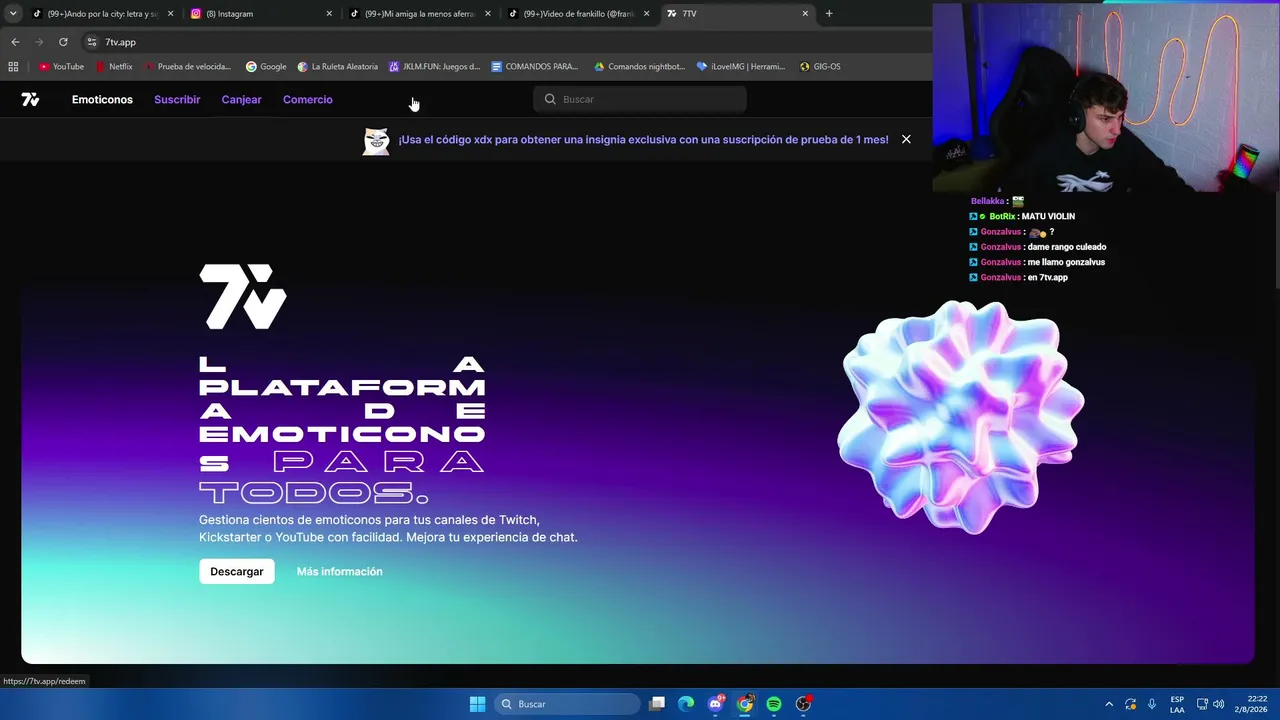Open the Emoticonos section
The image size is (1280, 720).
102,100
